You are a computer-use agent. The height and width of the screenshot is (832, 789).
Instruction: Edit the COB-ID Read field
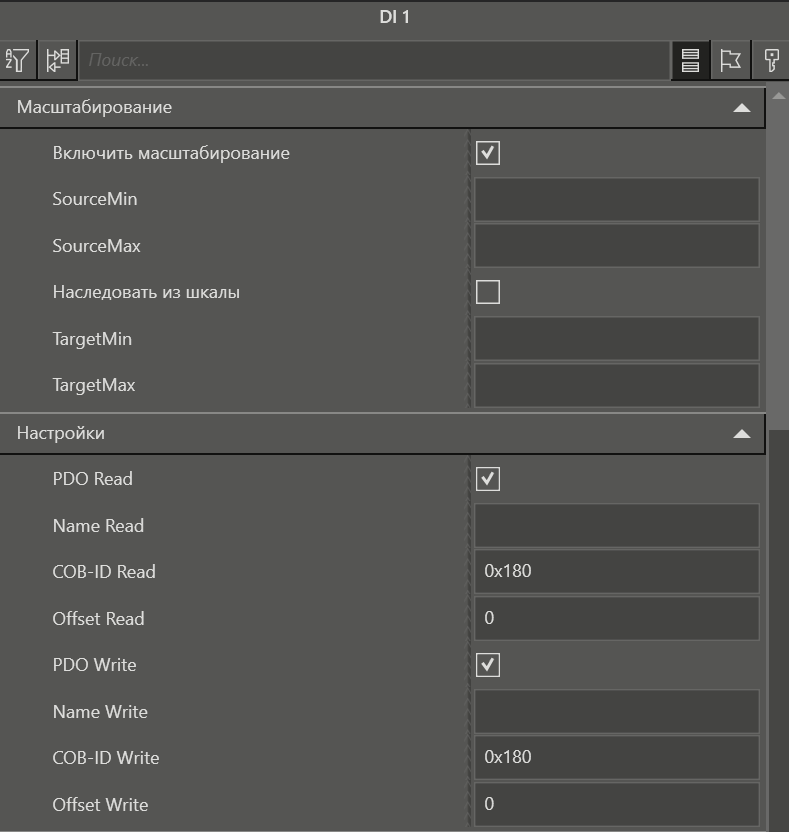(x=617, y=571)
